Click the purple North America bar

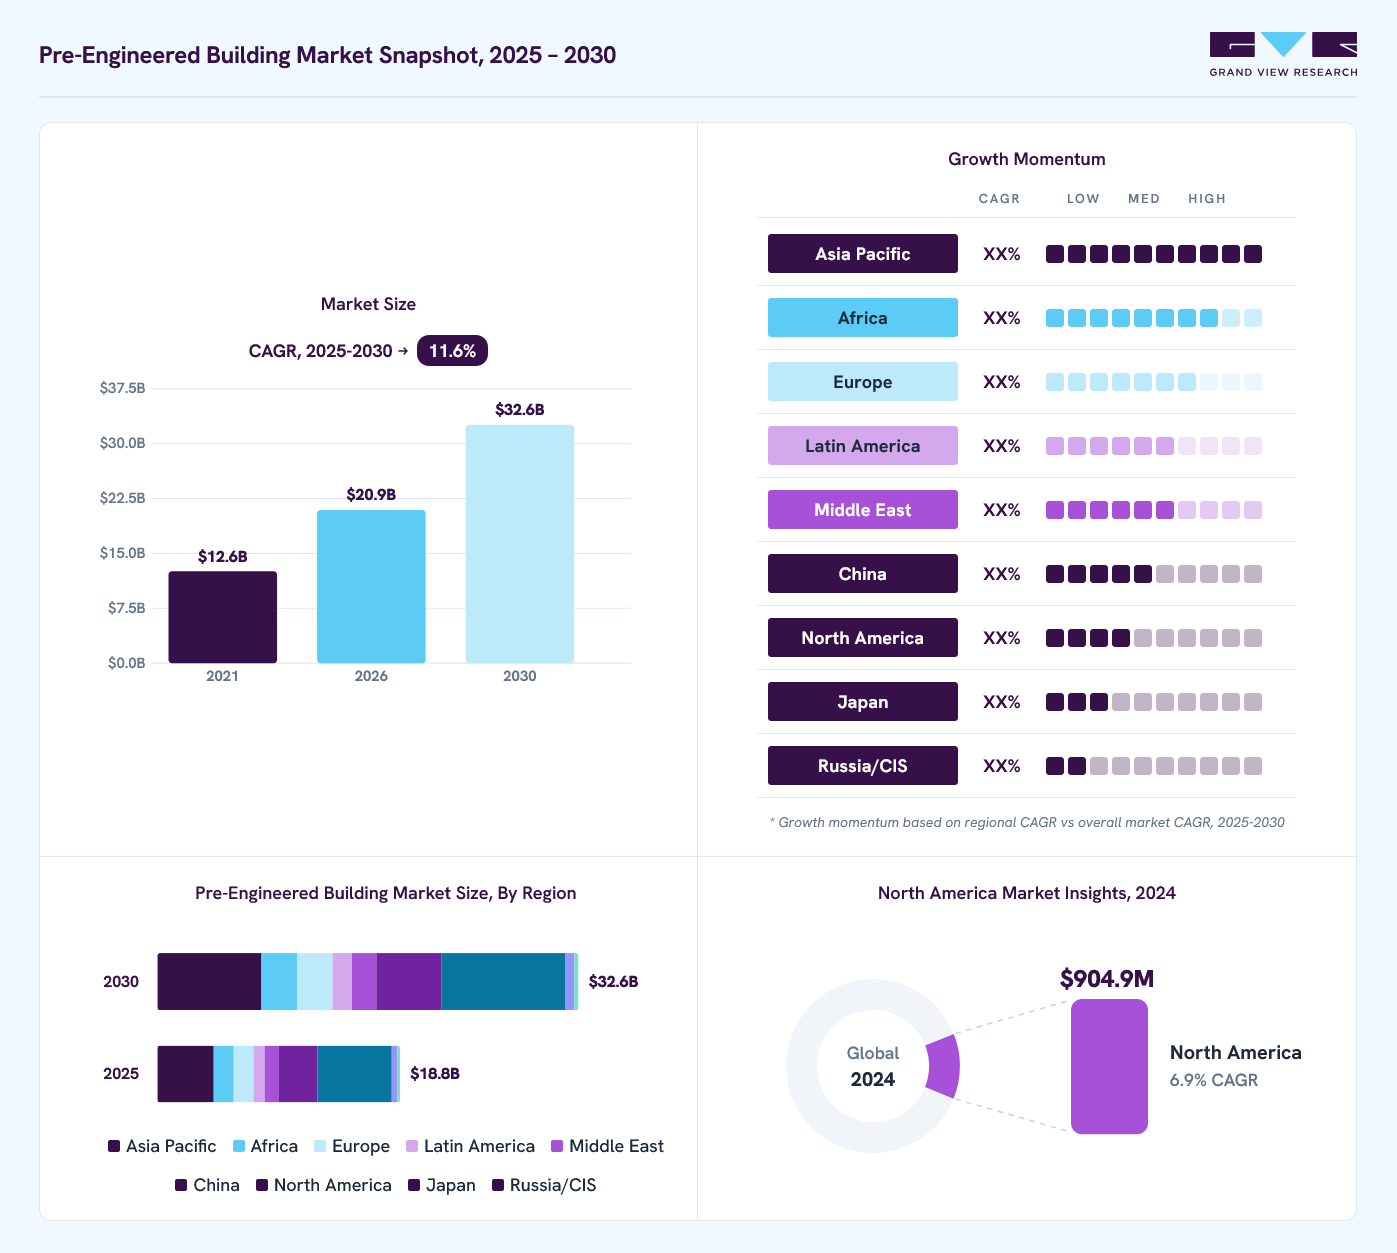point(1109,1066)
